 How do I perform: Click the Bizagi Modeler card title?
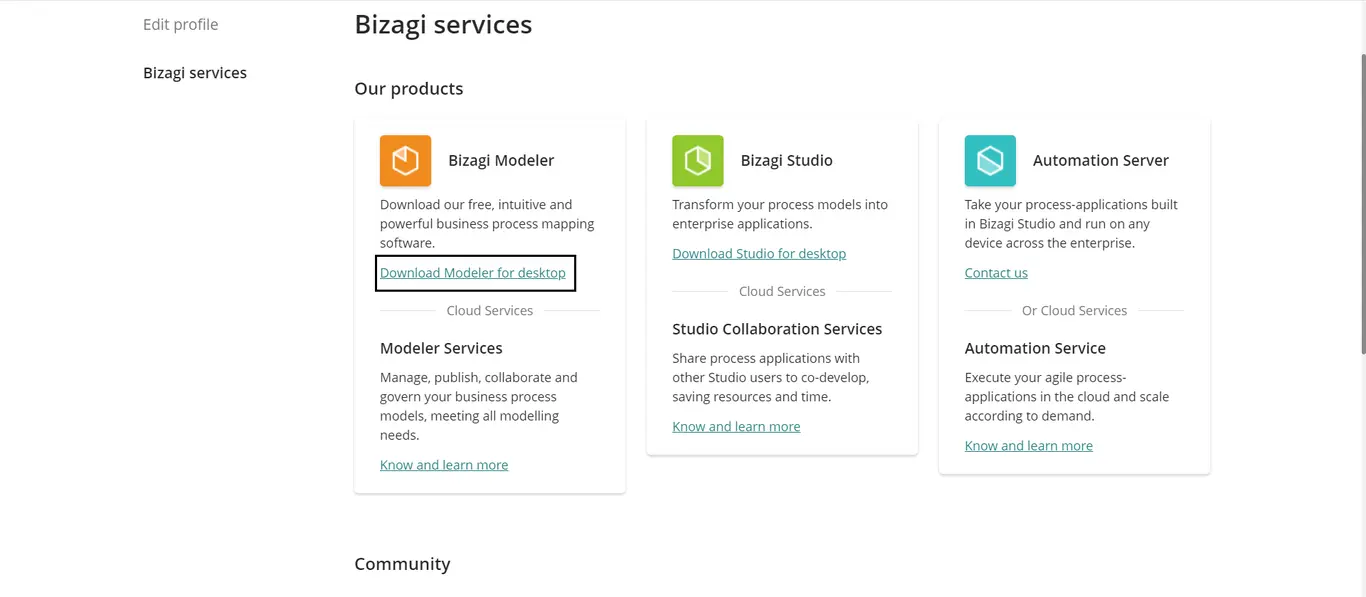tap(501, 160)
